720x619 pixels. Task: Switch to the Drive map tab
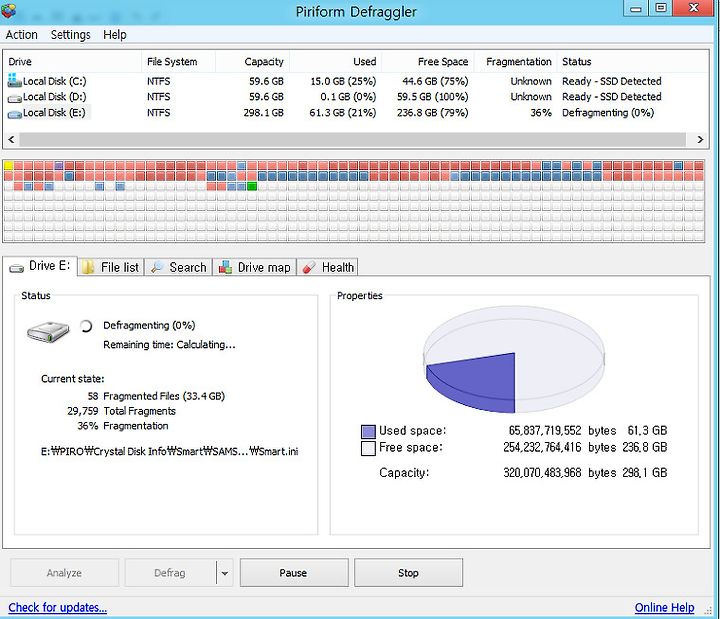coord(255,267)
